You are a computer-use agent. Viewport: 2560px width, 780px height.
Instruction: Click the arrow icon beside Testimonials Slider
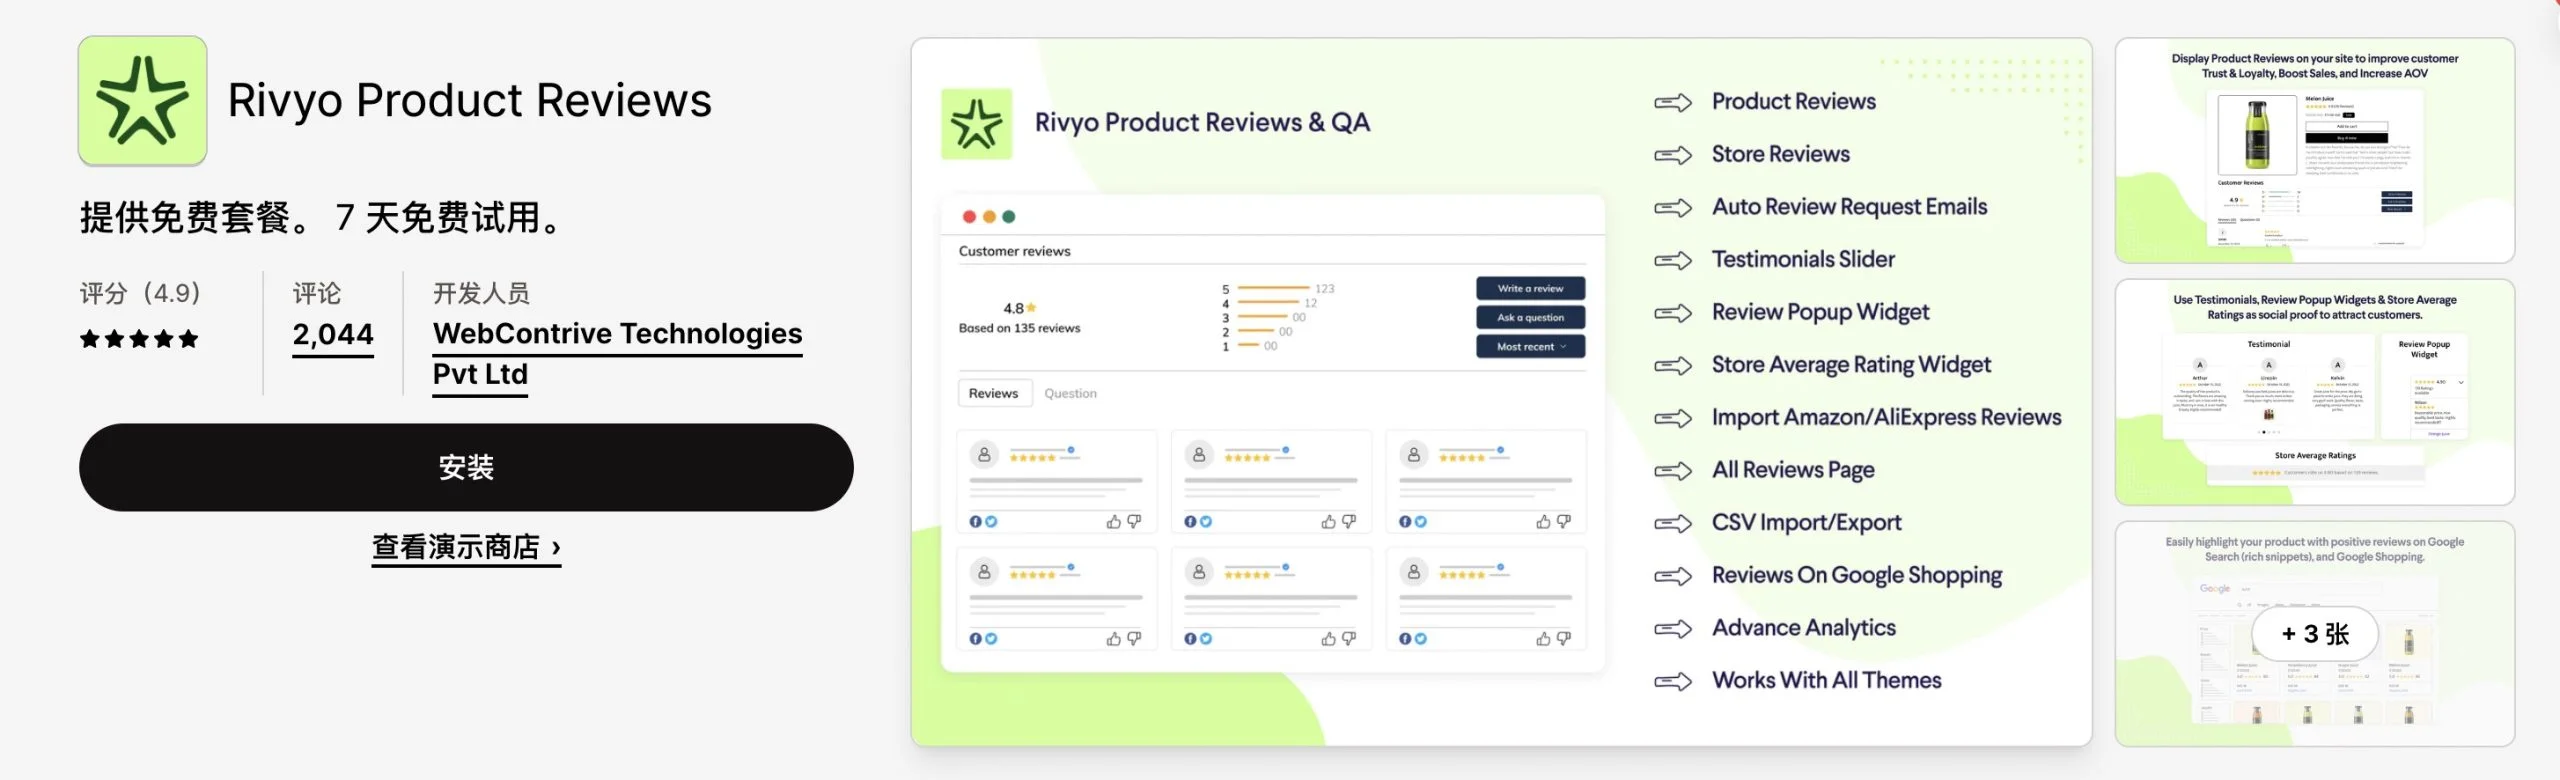point(1672,261)
